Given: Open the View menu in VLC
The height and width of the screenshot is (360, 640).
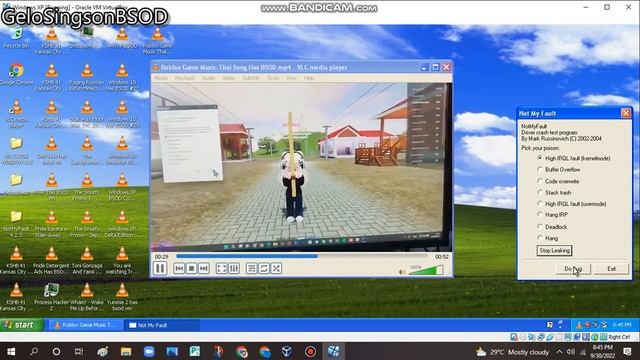Looking at the screenshot, I should [291, 78].
